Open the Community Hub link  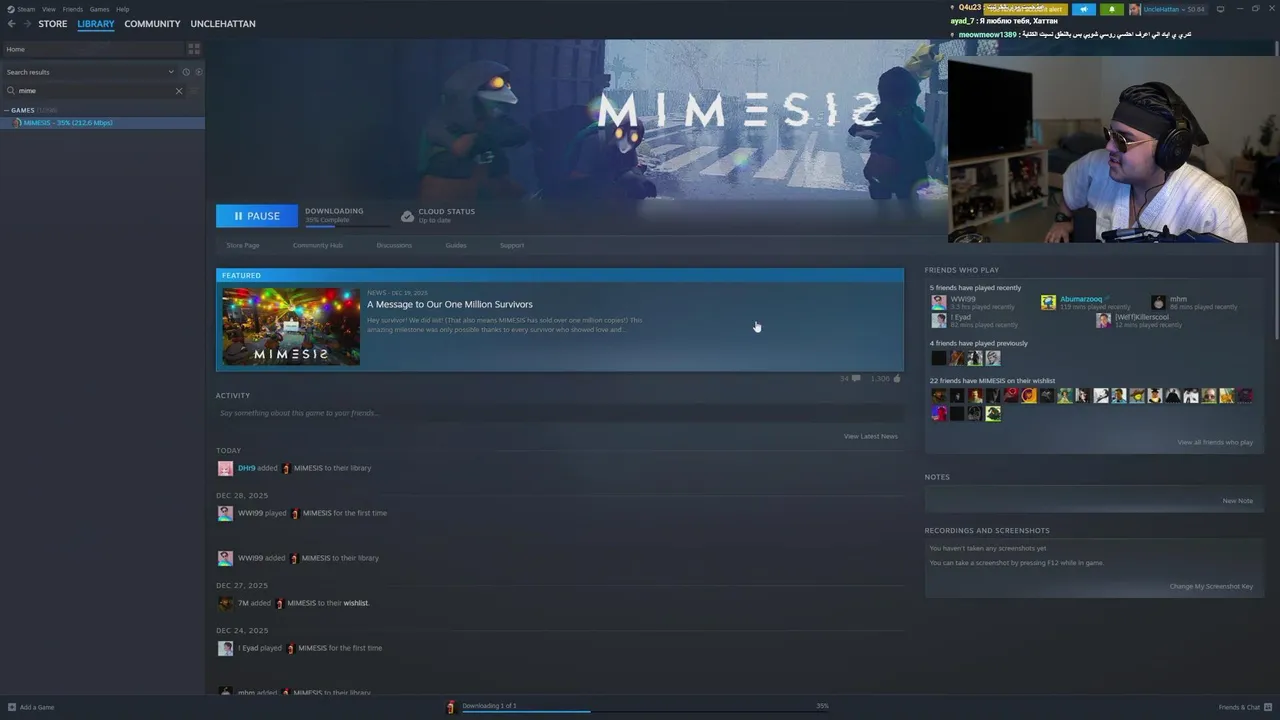(x=318, y=245)
